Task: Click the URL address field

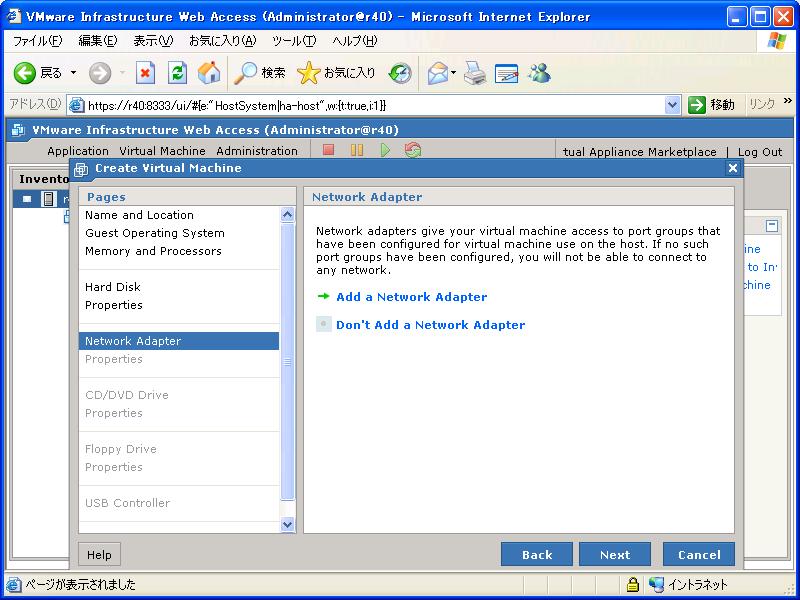Action: pos(374,106)
